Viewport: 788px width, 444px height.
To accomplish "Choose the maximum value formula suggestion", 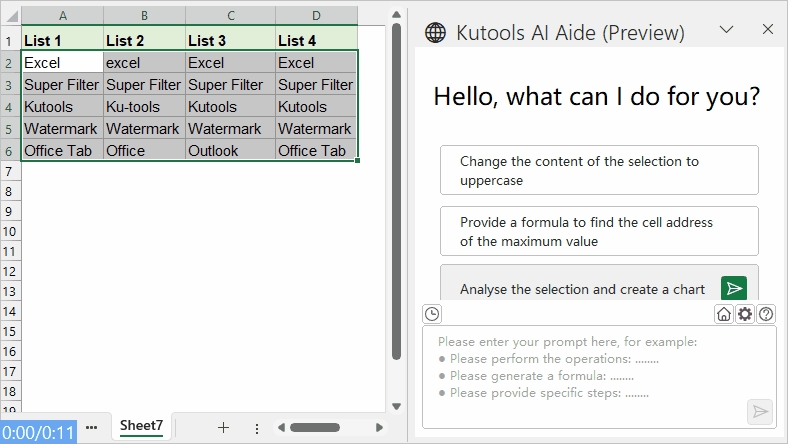I will 598,232.
